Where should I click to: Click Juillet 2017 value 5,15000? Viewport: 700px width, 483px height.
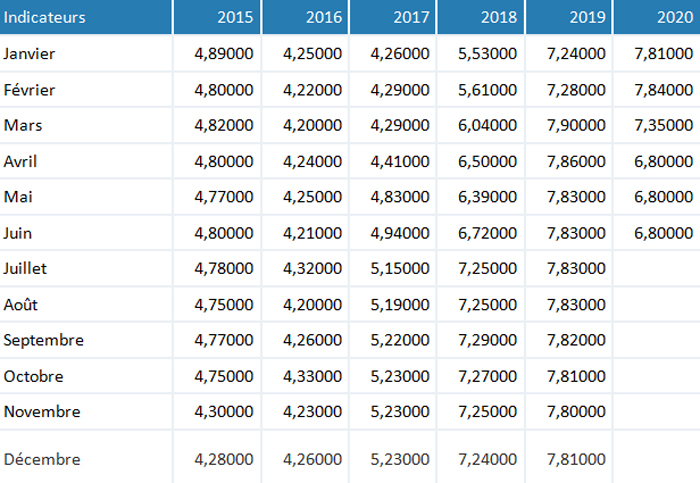pyautogui.click(x=400, y=268)
